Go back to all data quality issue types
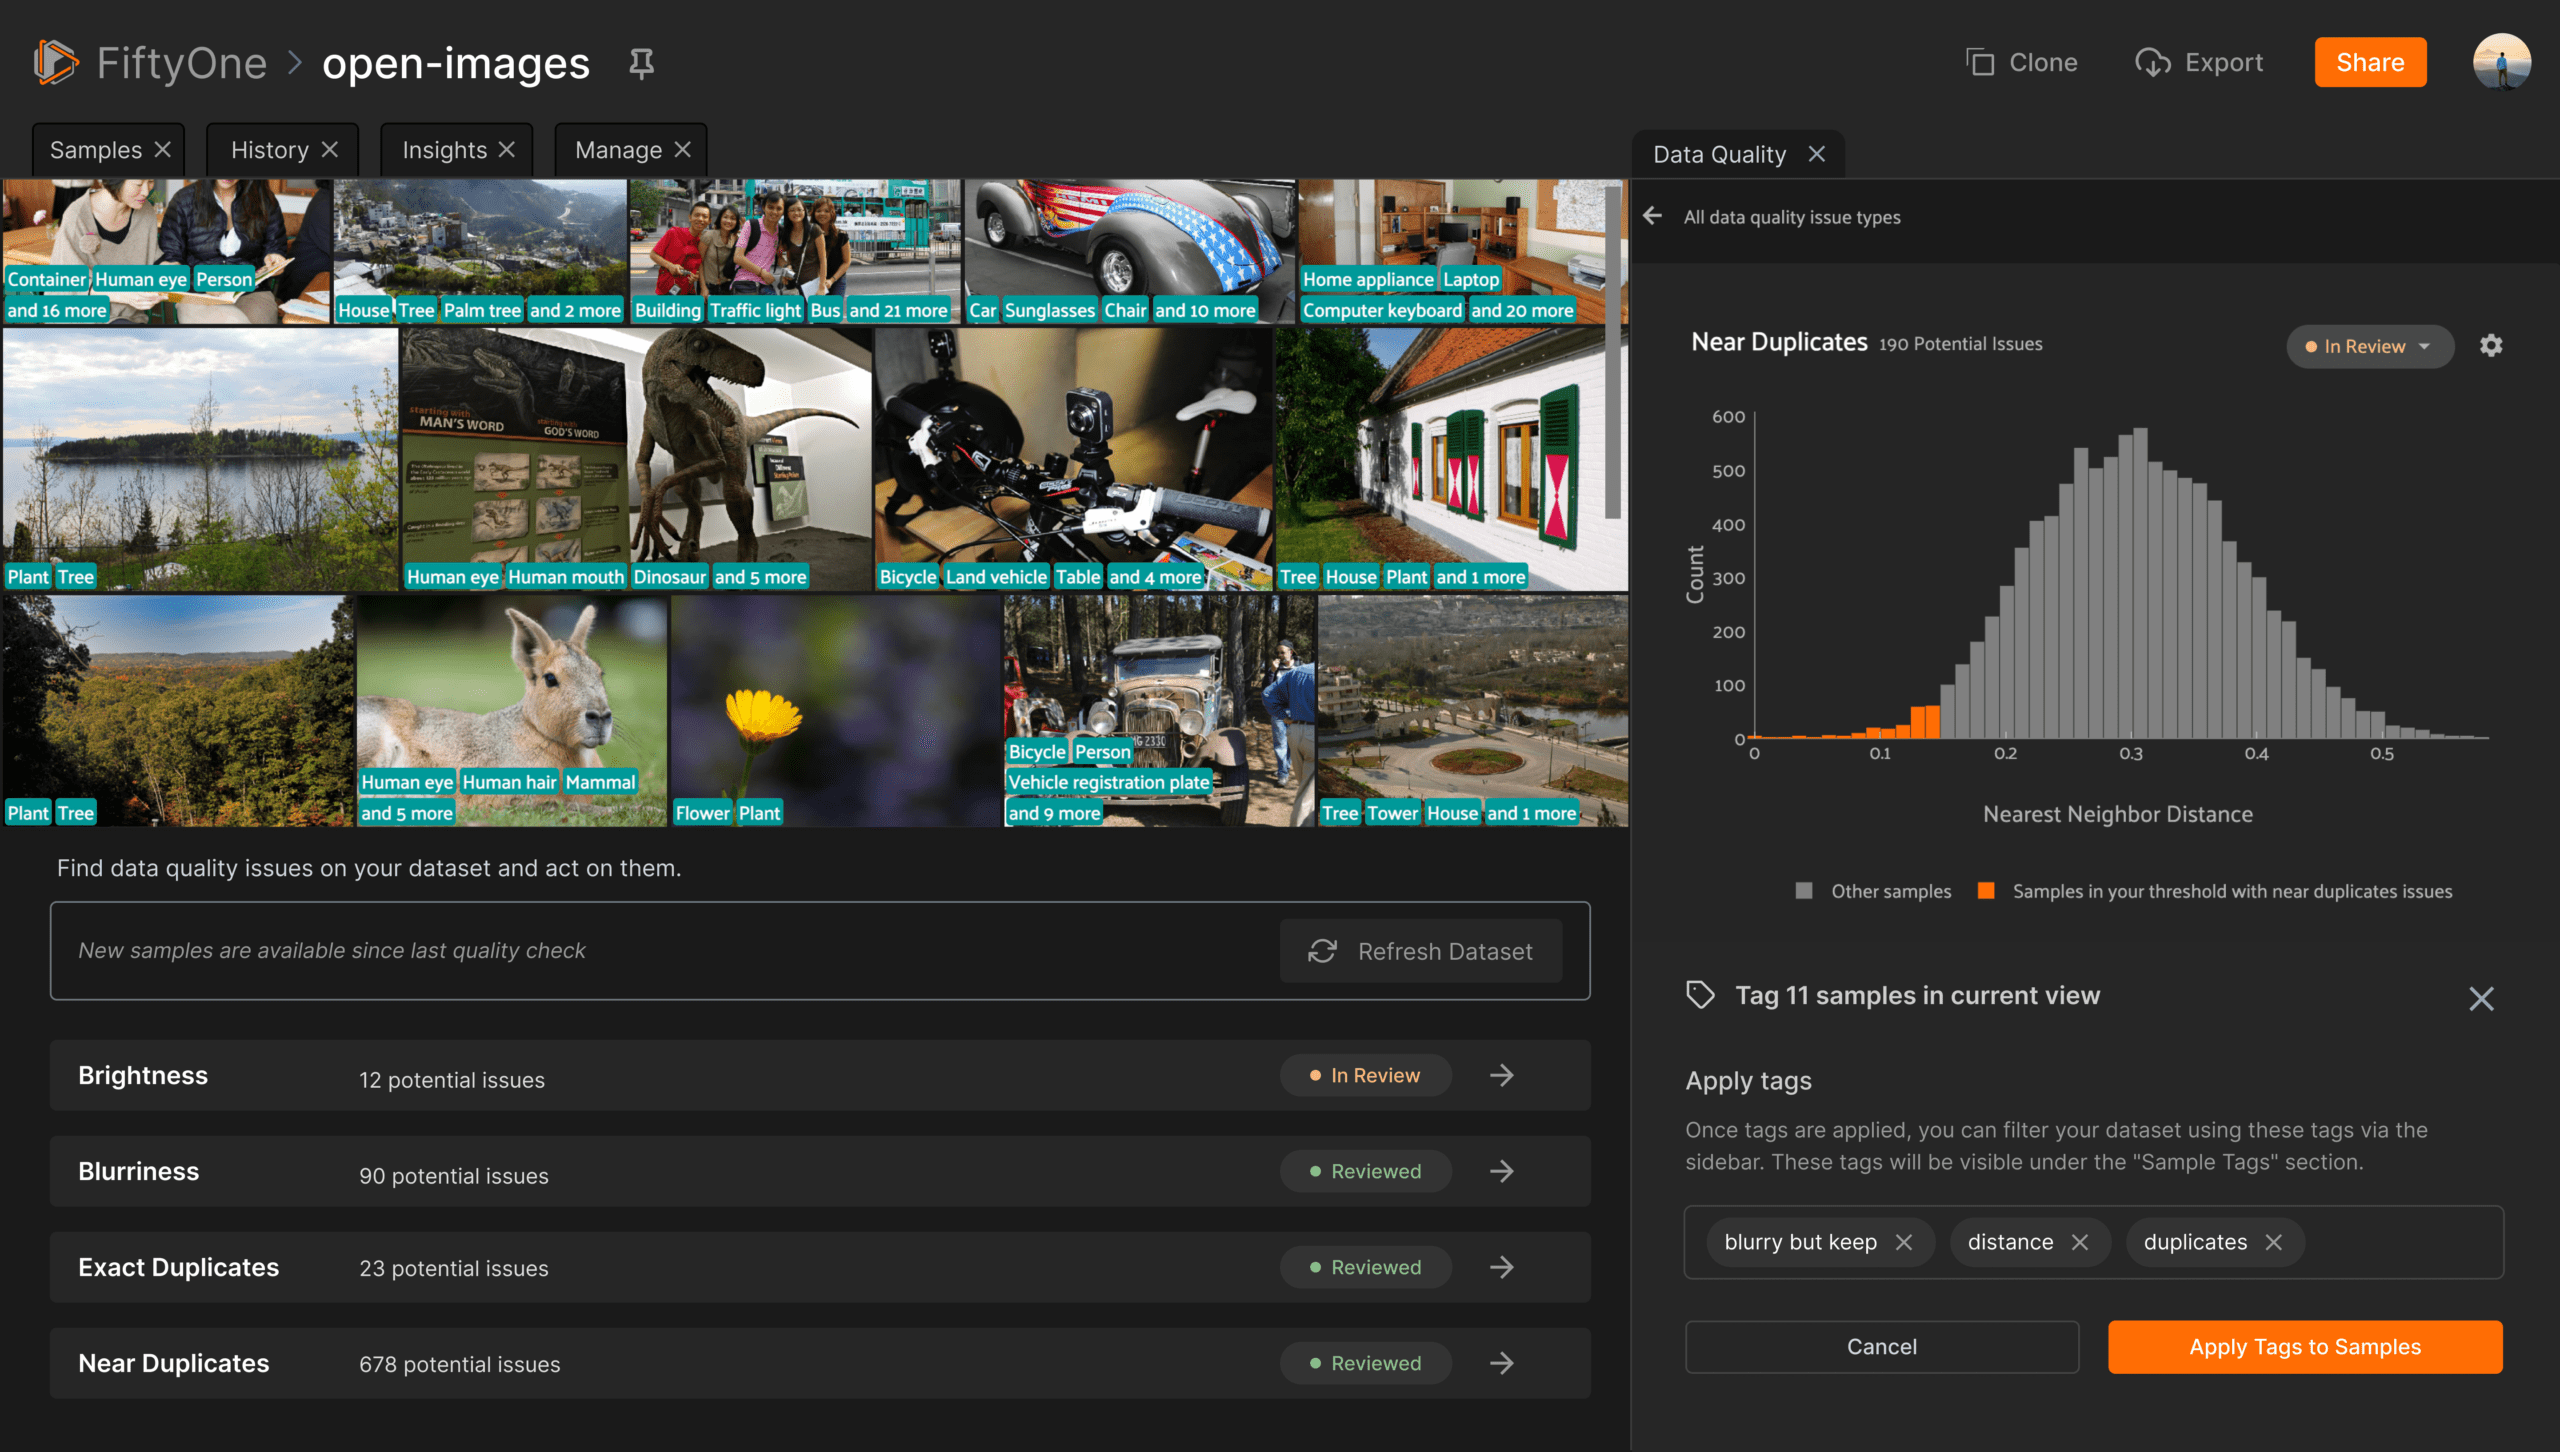2560x1452 pixels. pyautogui.click(x=1653, y=216)
